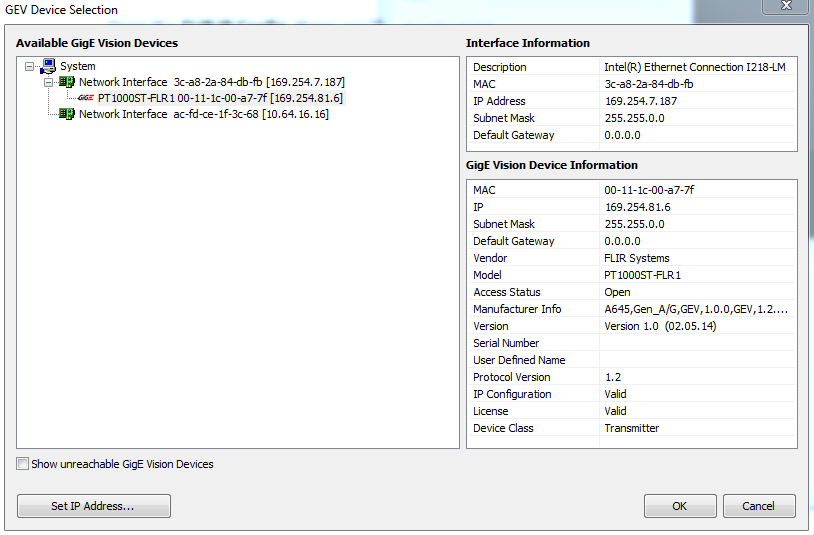Click the GigE logo icon beside PT1000ST-FLR1
Viewport: 814px width, 535px height.
(x=86, y=98)
